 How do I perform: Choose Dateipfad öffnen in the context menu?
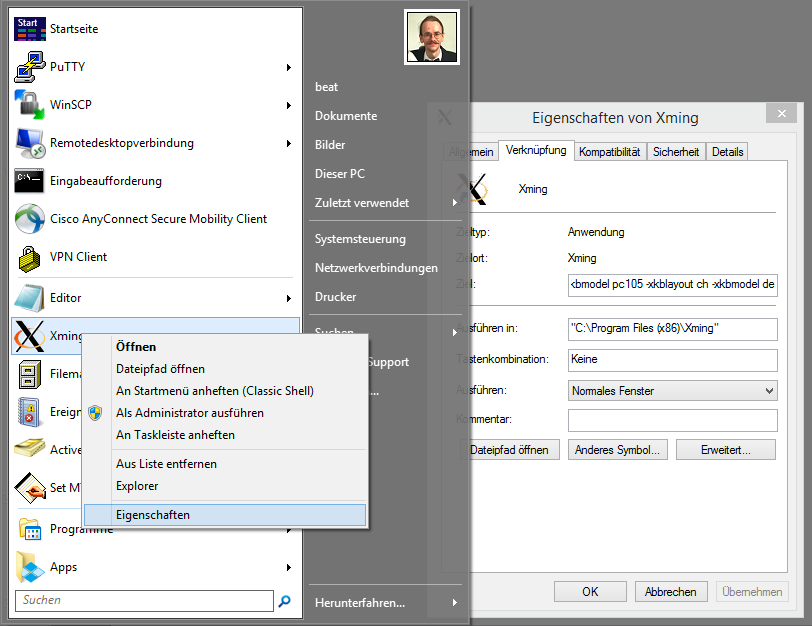225,369
